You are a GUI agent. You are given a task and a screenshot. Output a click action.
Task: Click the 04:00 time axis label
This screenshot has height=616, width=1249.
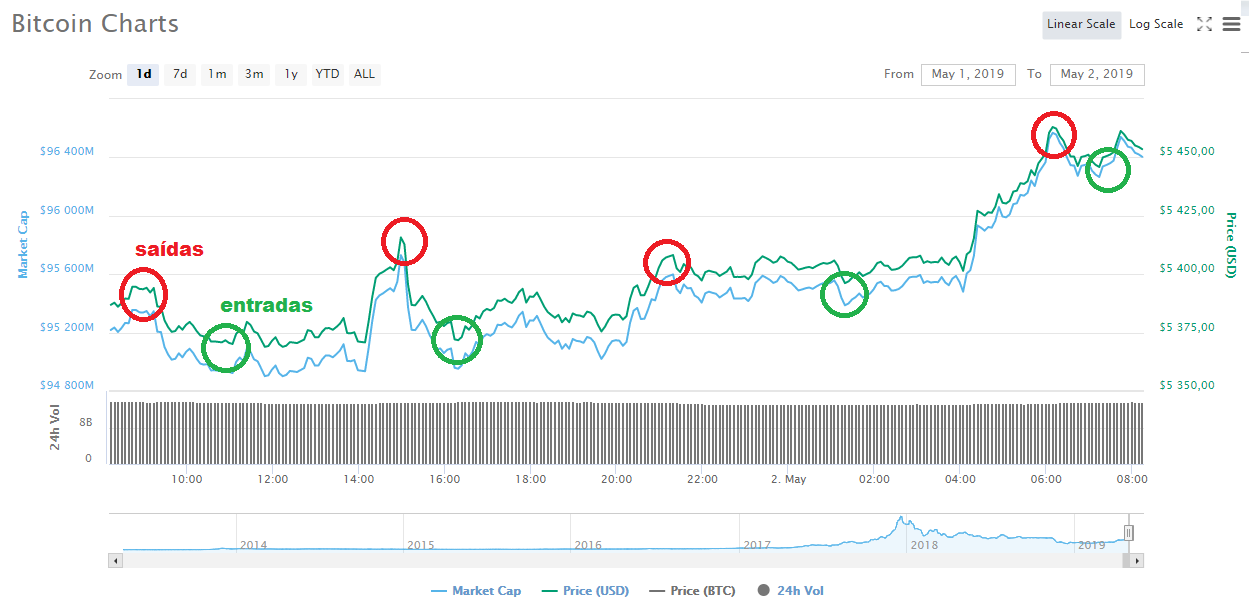[960, 479]
